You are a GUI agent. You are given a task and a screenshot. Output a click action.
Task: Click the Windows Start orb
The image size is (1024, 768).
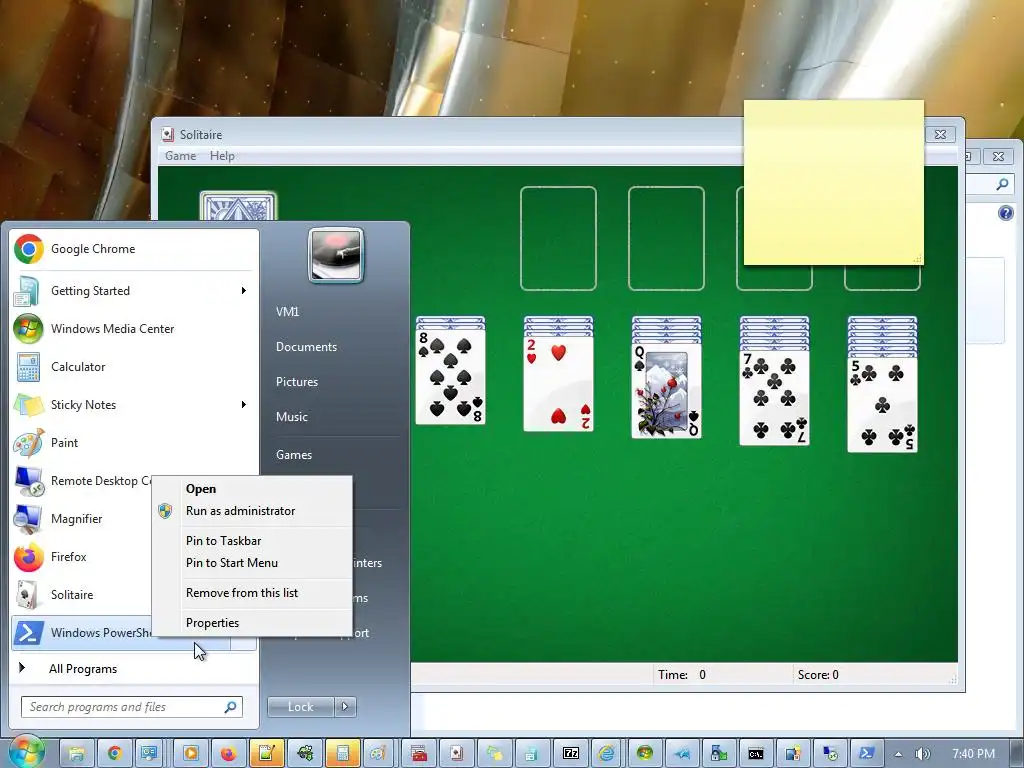(x=26, y=751)
